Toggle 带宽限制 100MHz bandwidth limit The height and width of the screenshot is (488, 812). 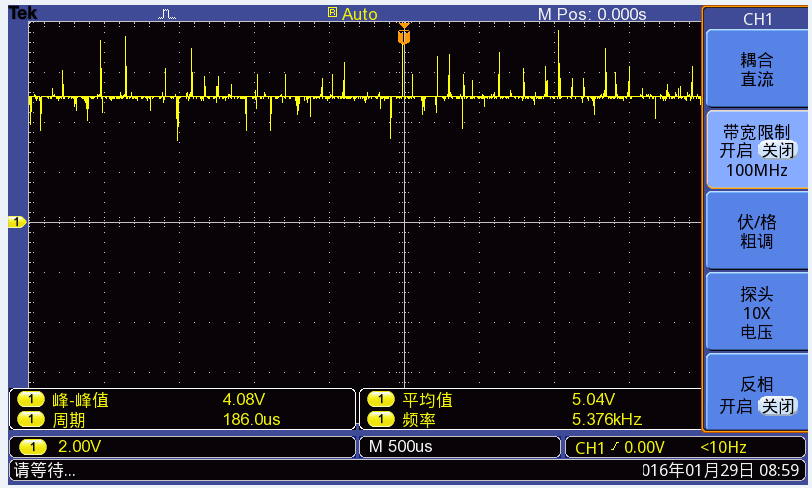click(x=757, y=150)
